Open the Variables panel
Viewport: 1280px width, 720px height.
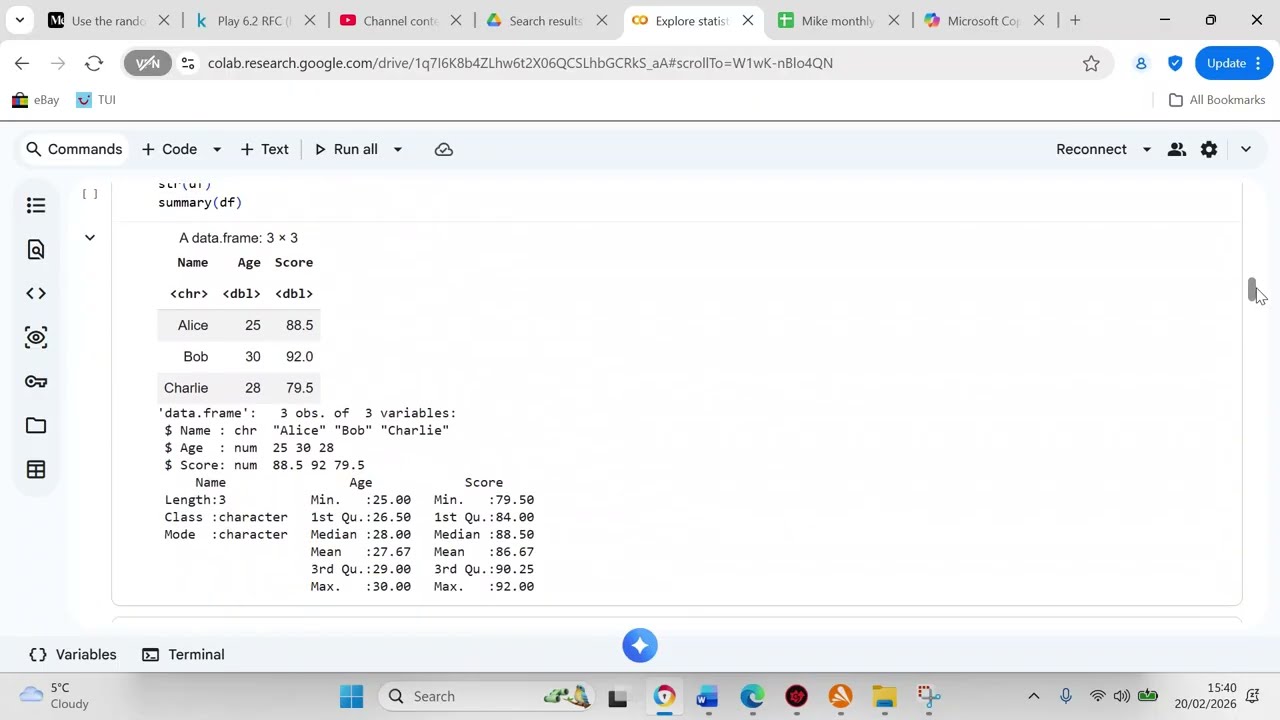[x=73, y=654]
